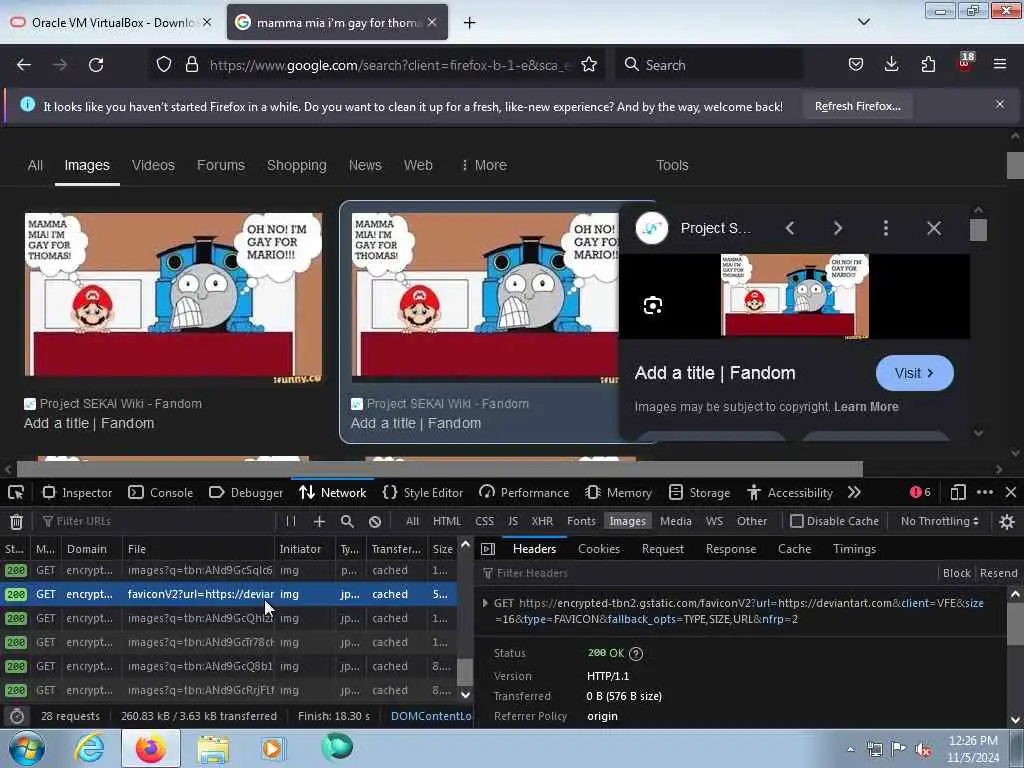Reload the page with refresh icon
1024x768 pixels.
click(x=96, y=65)
